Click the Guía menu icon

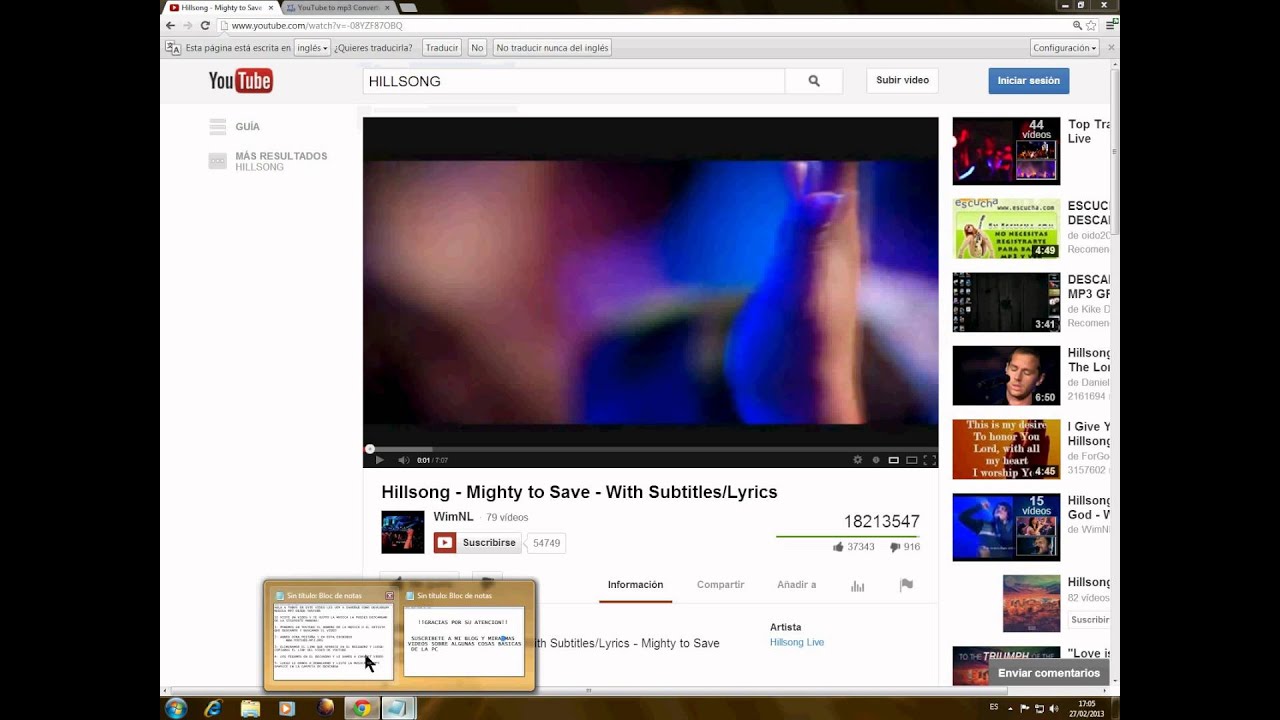(x=217, y=127)
